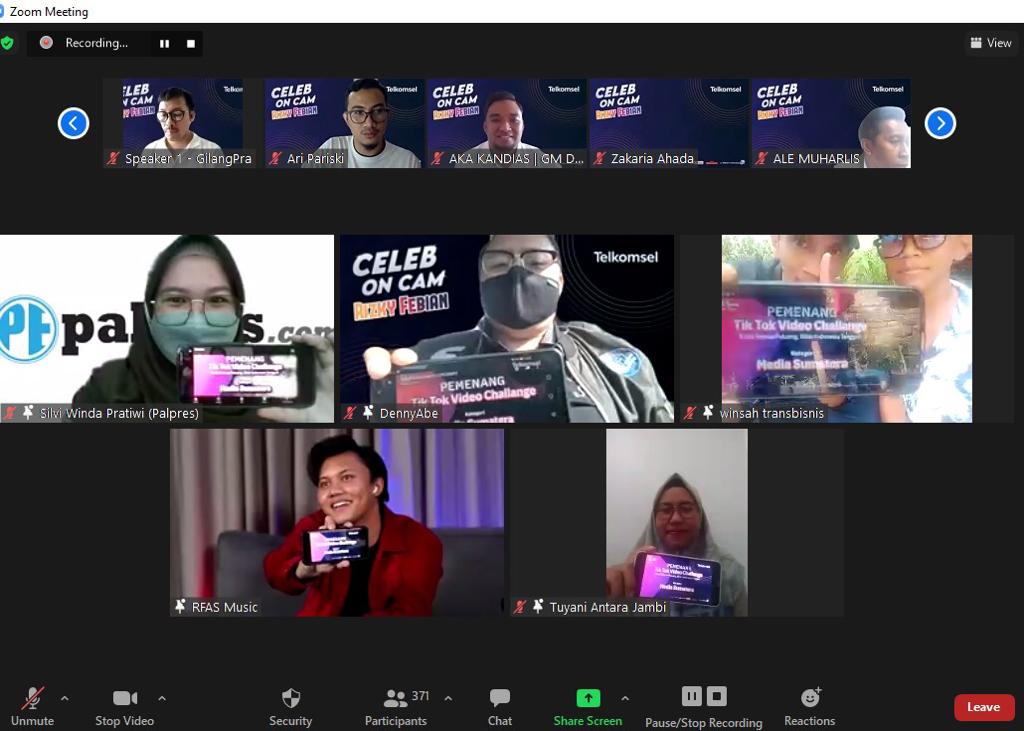
Task: Select the RFAS Music video tile
Action: [337, 522]
